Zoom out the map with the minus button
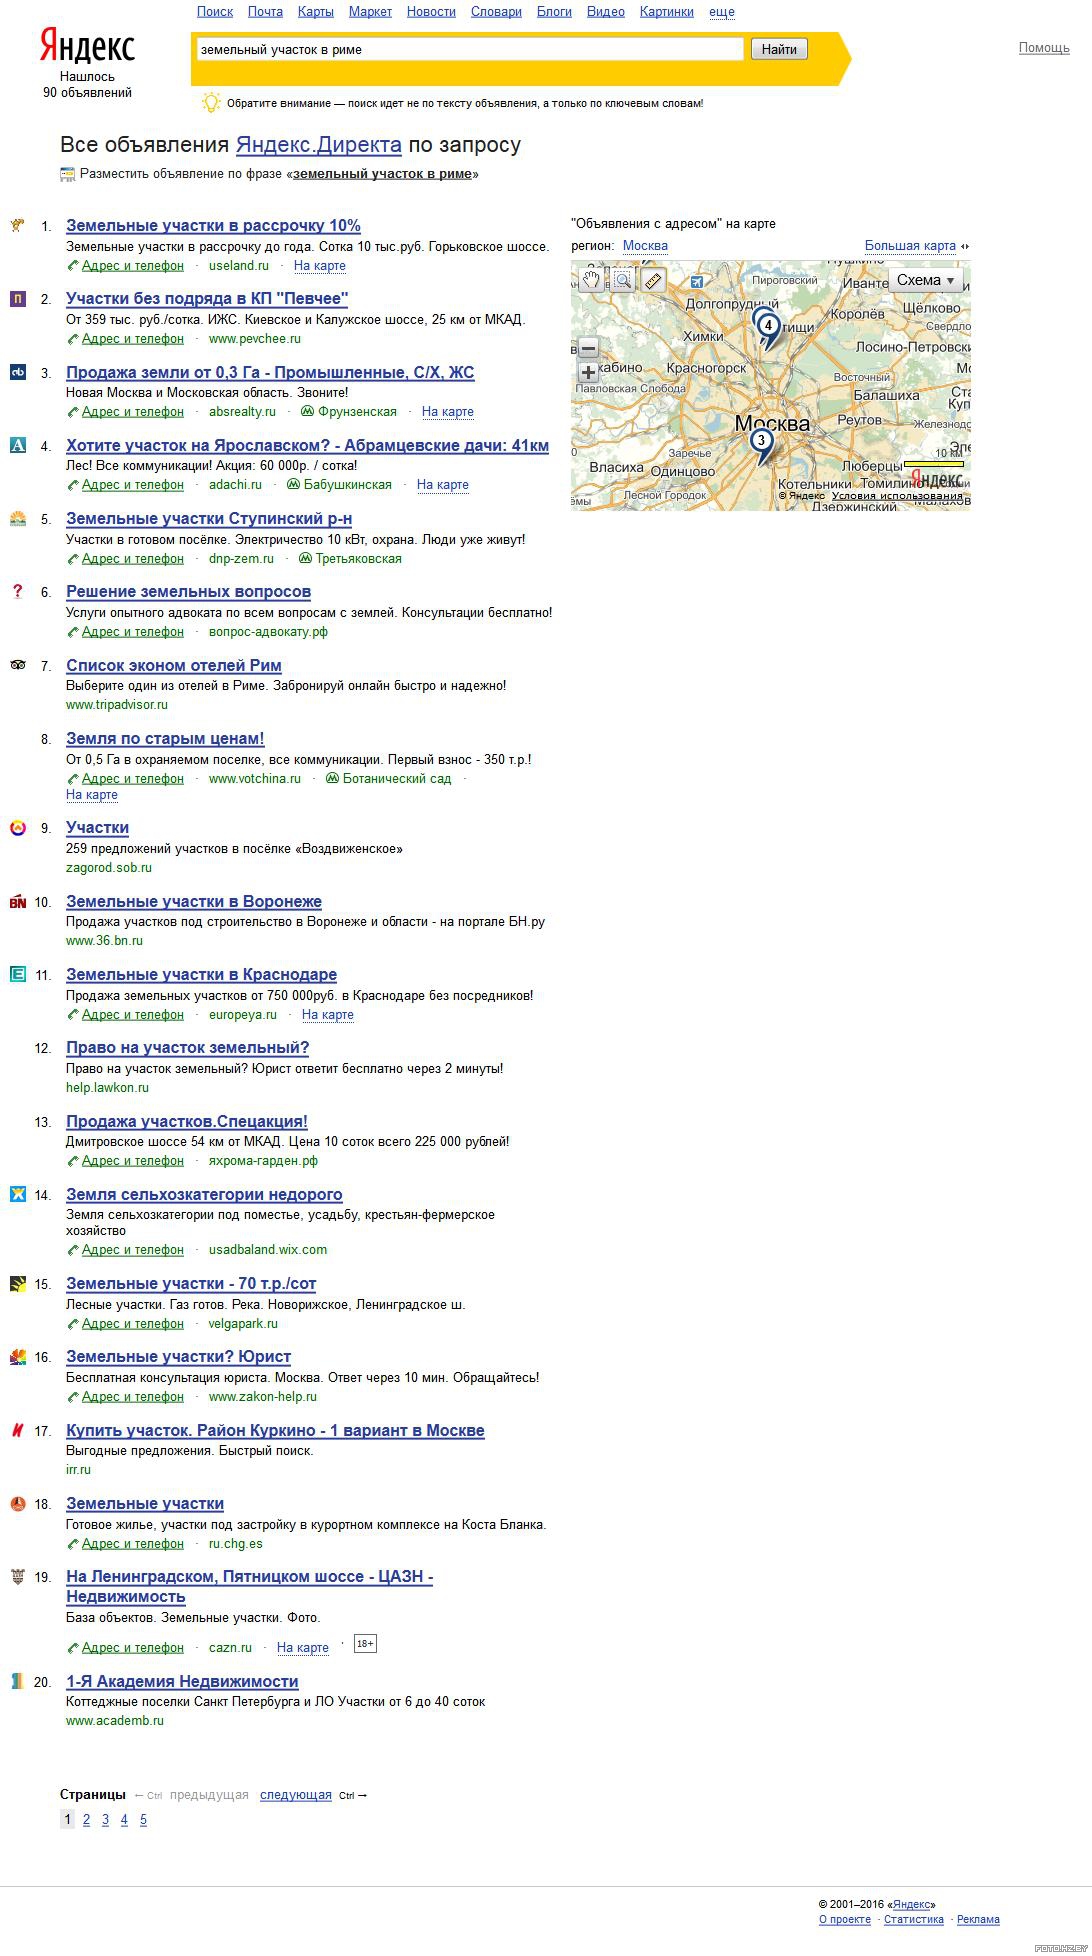Viewport: 1092px width, 1956px height. 588,348
